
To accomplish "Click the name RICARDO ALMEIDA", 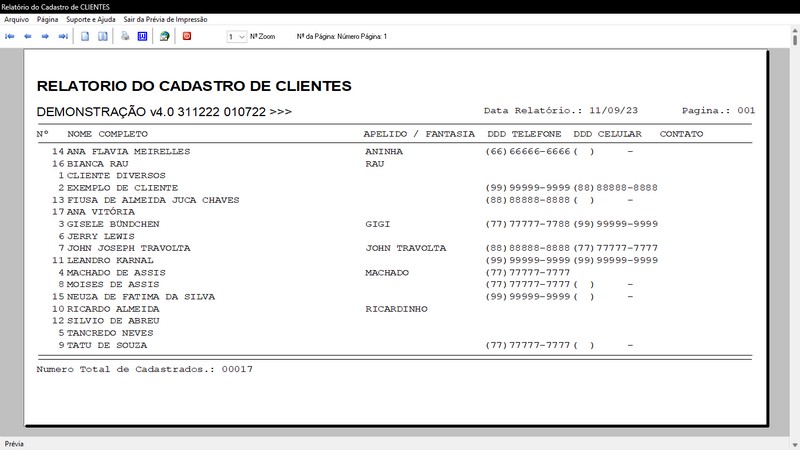I will [x=113, y=309].
